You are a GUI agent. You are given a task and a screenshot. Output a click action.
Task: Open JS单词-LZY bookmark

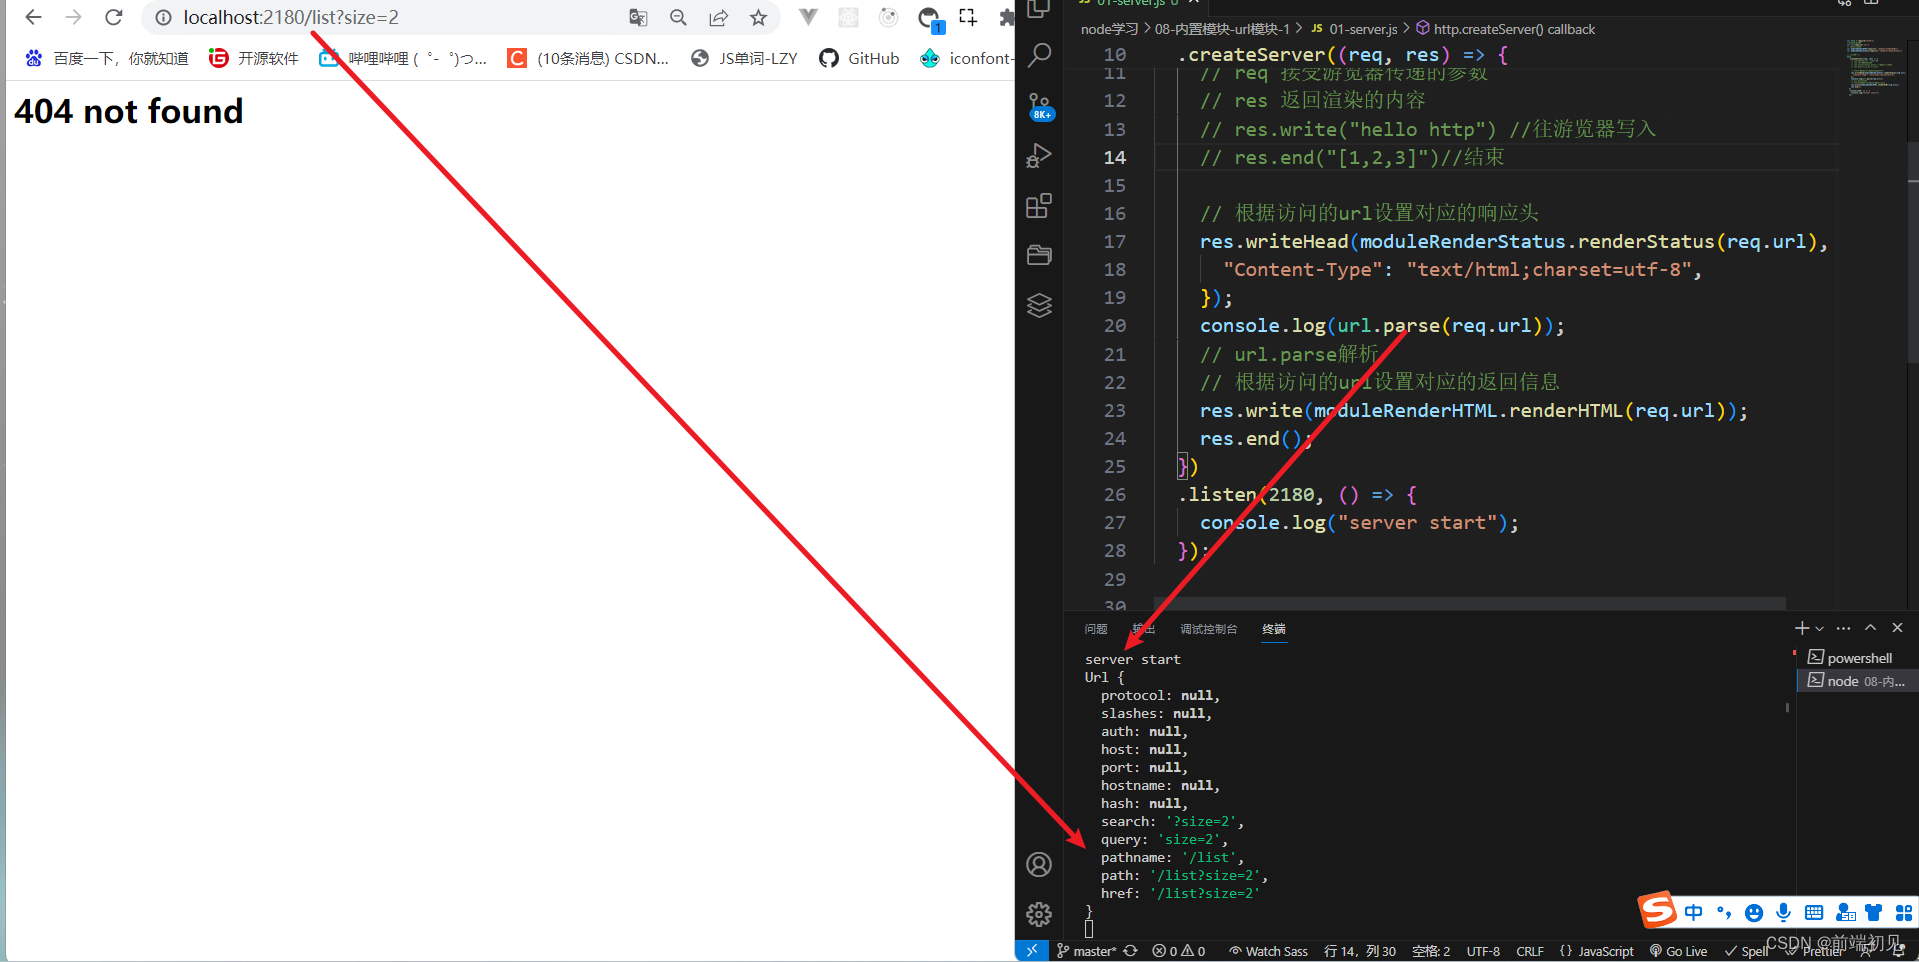tap(744, 58)
